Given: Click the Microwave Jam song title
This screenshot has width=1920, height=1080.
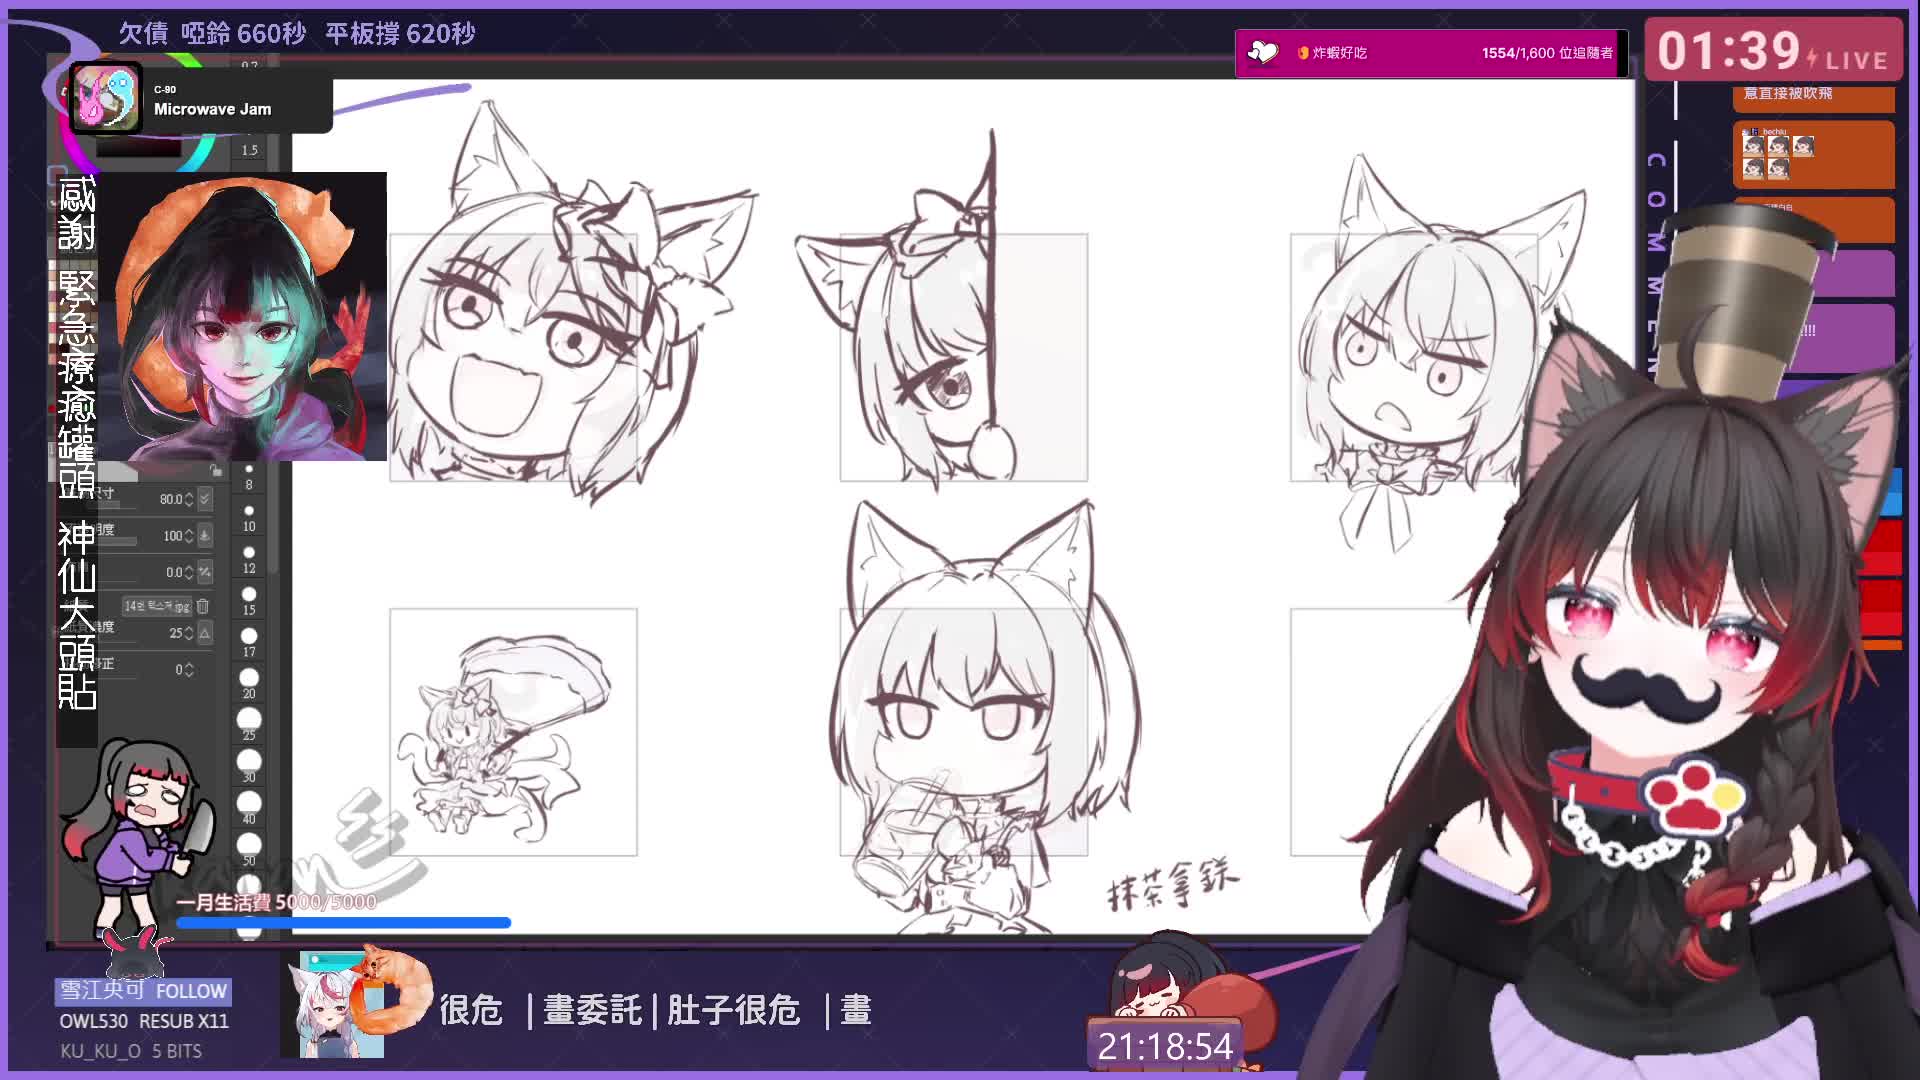Looking at the screenshot, I should (x=212, y=109).
